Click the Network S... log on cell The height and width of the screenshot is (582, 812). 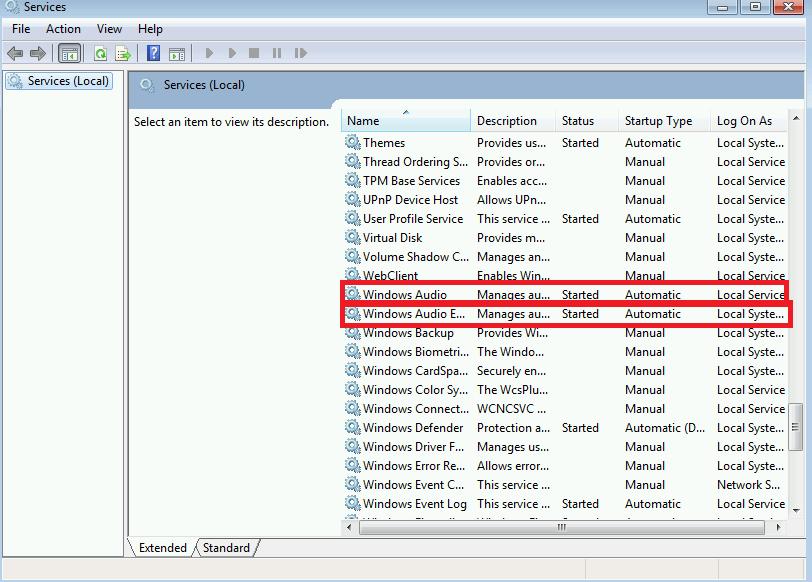click(748, 485)
